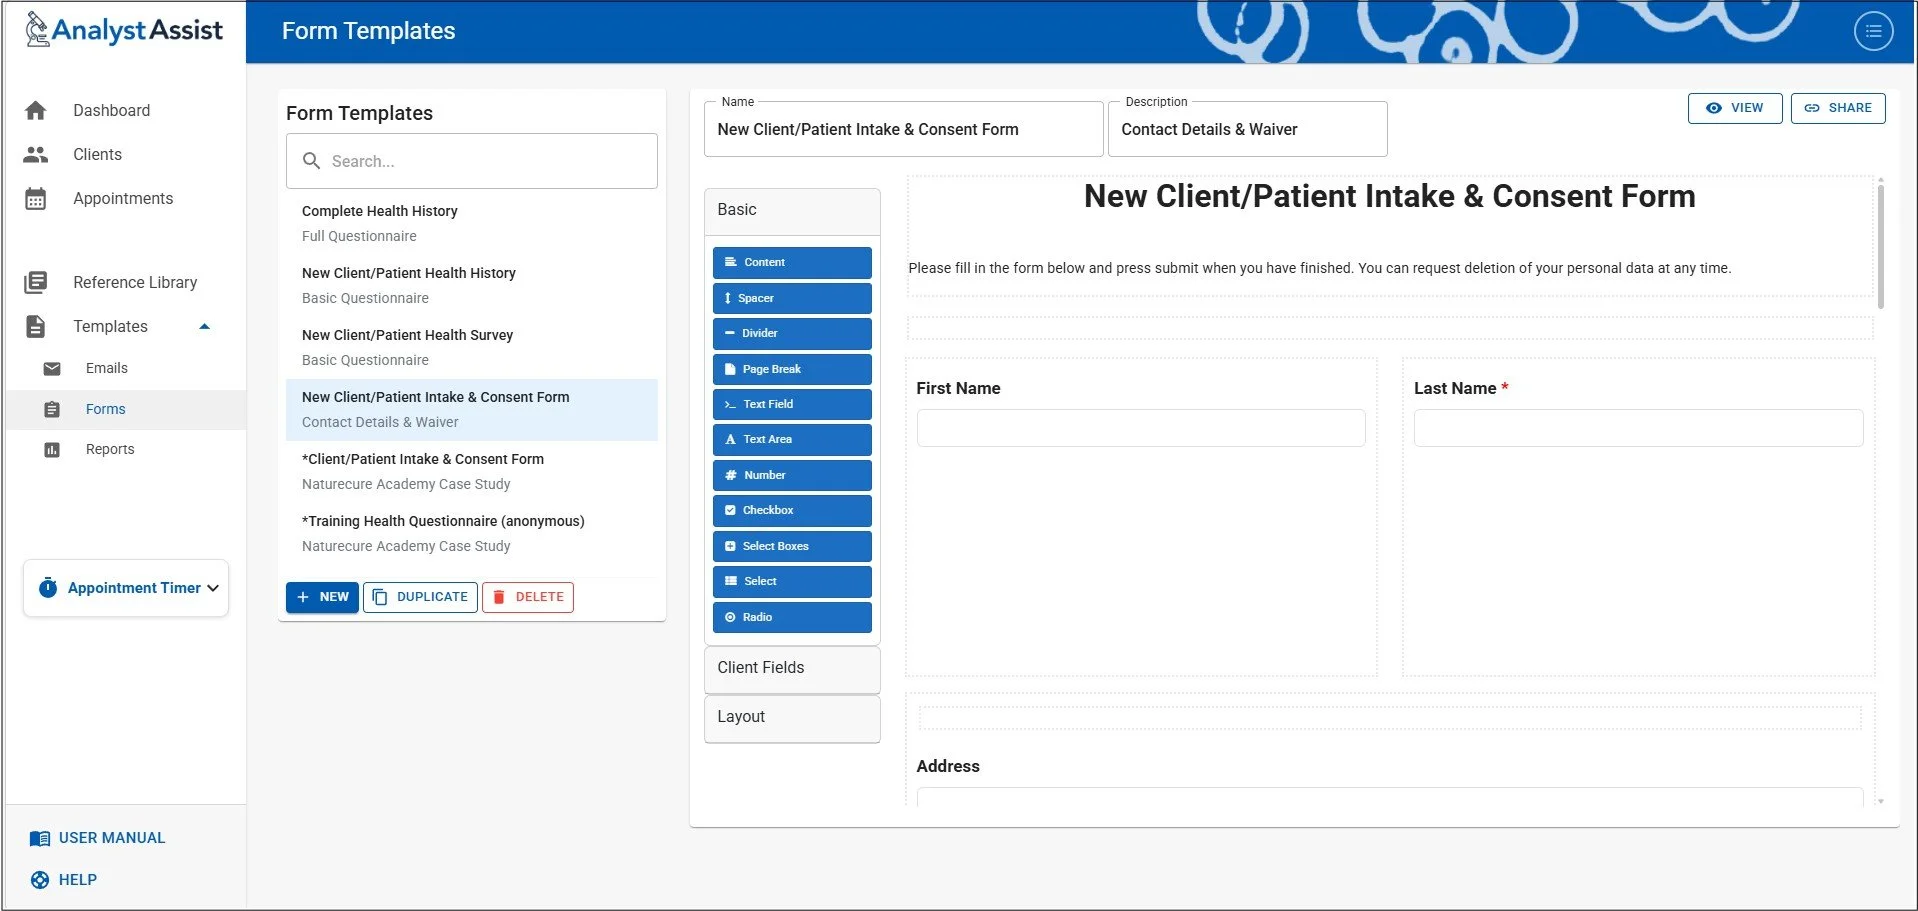
Task: Collapse the Templates sidebar section
Action: (x=204, y=326)
